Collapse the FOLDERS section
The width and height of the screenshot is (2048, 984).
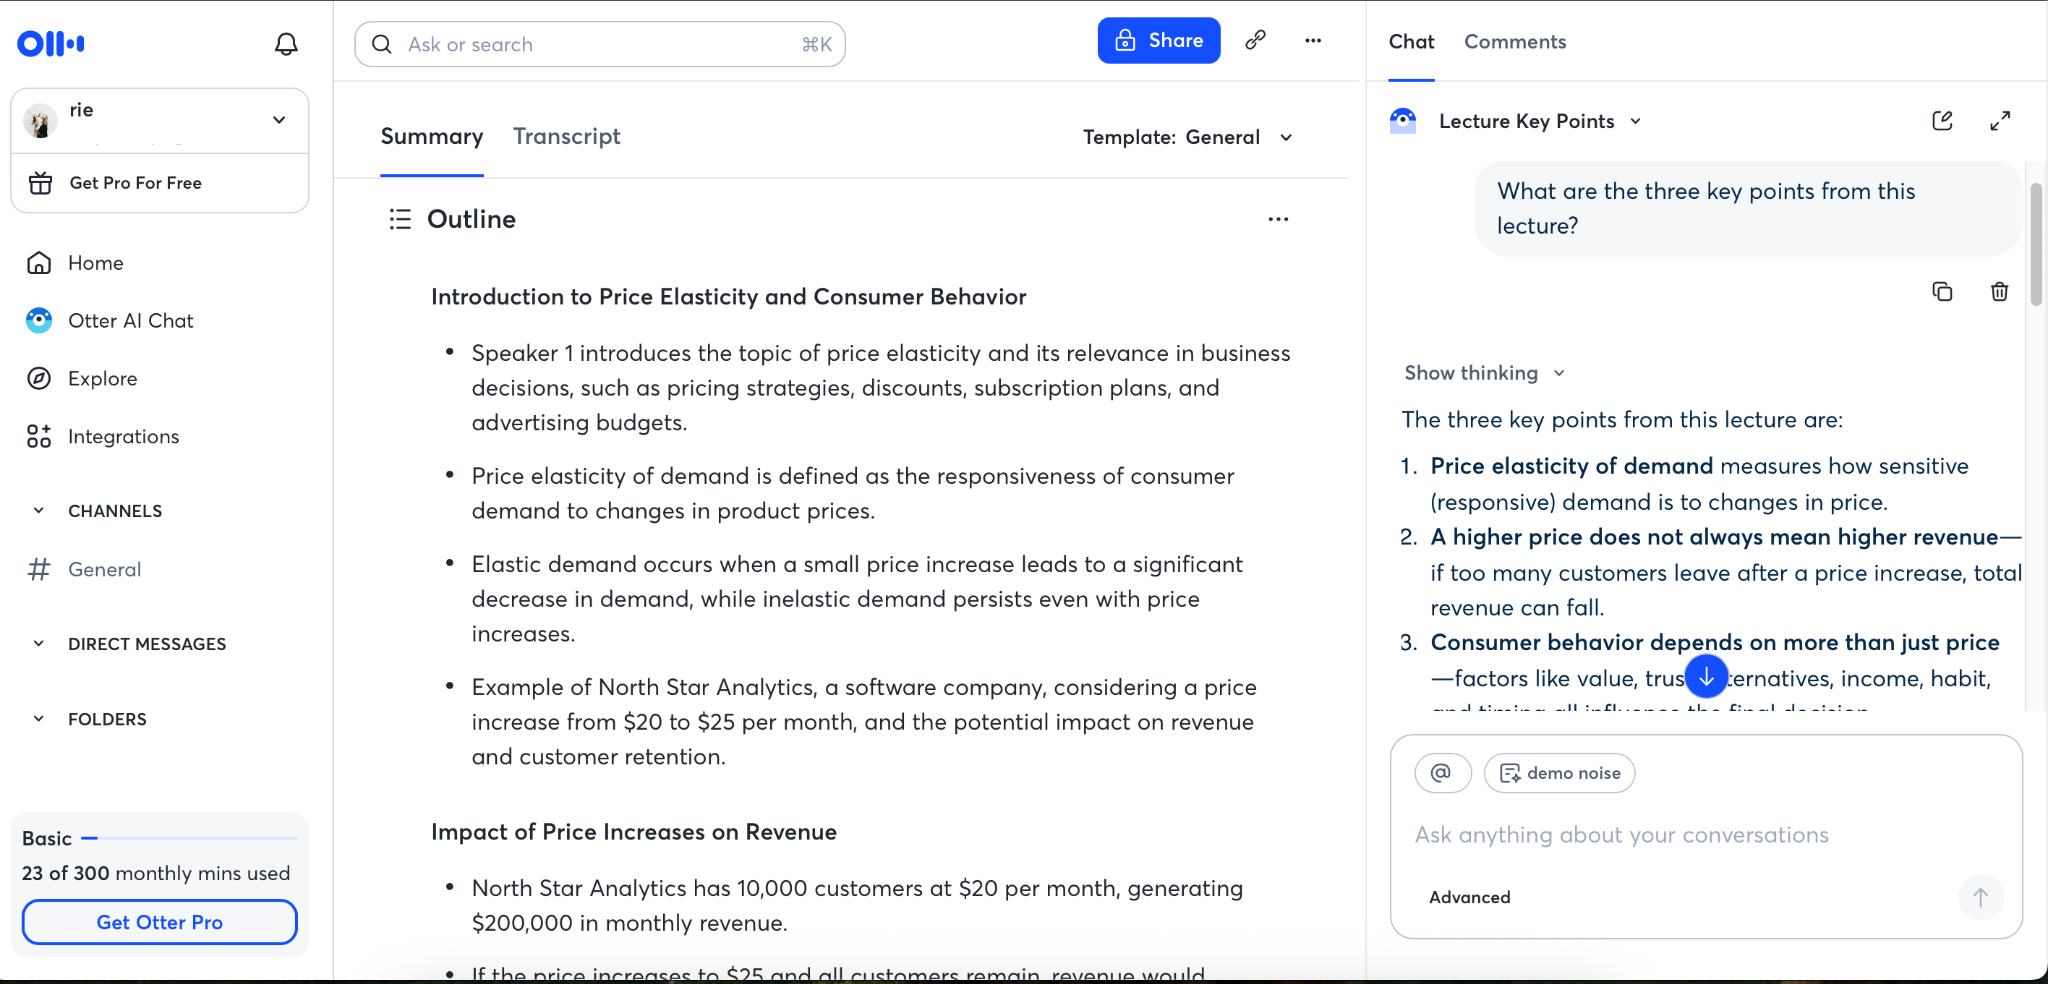click(39, 719)
